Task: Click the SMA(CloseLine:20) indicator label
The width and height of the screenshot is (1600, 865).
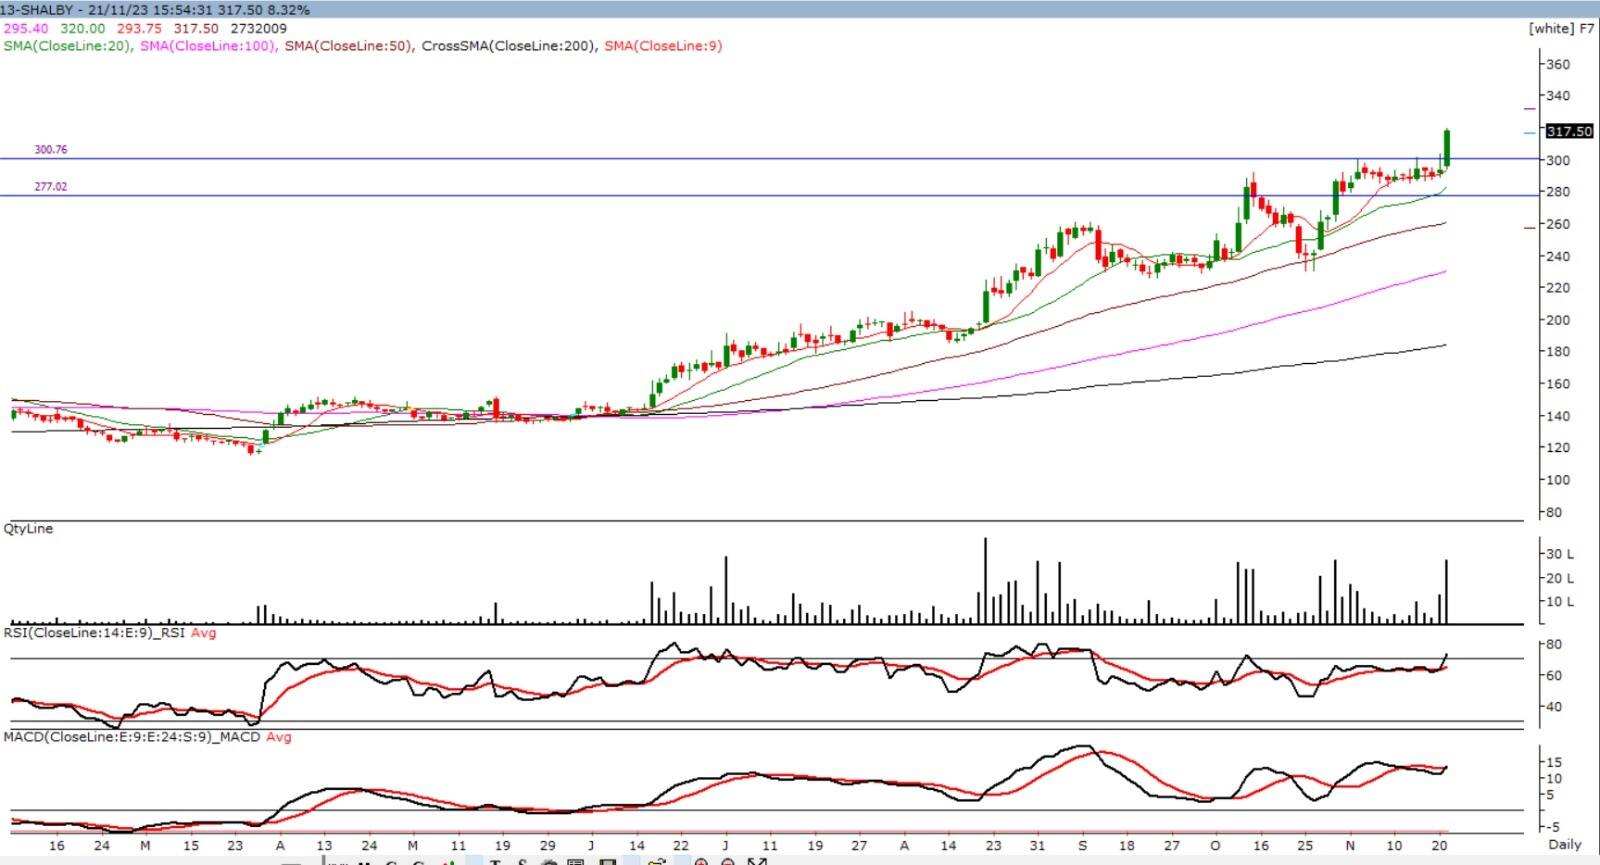Action: 67,46
